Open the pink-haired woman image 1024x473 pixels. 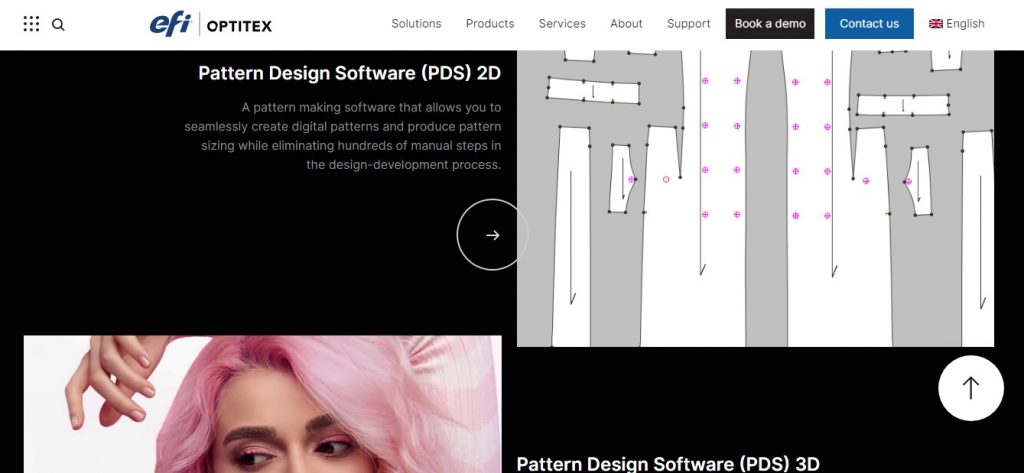click(x=263, y=404)
